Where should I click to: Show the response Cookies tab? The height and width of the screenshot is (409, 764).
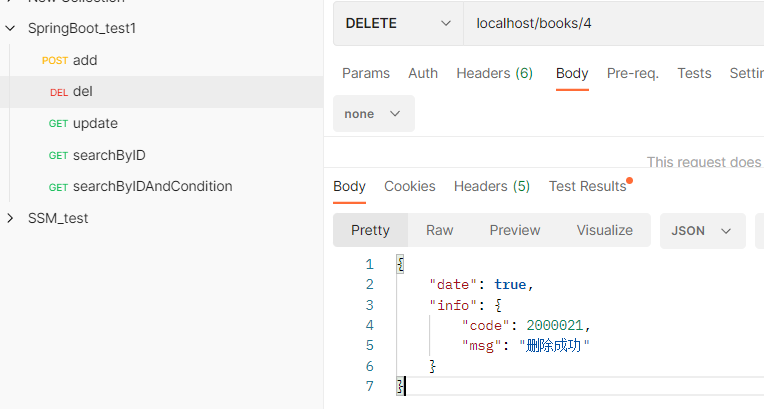coord(410,186)
